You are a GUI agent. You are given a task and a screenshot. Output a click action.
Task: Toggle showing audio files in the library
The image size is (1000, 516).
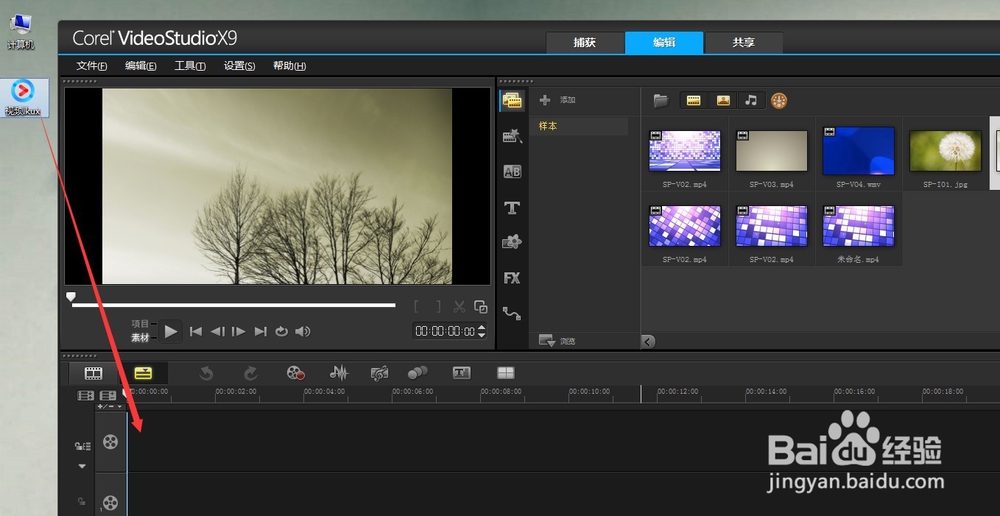(751, 100)
